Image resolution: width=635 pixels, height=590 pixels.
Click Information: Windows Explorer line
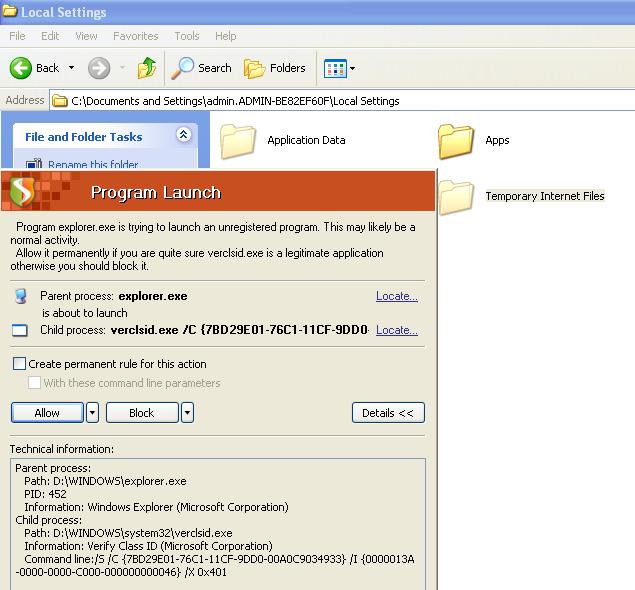pos(156,507)
